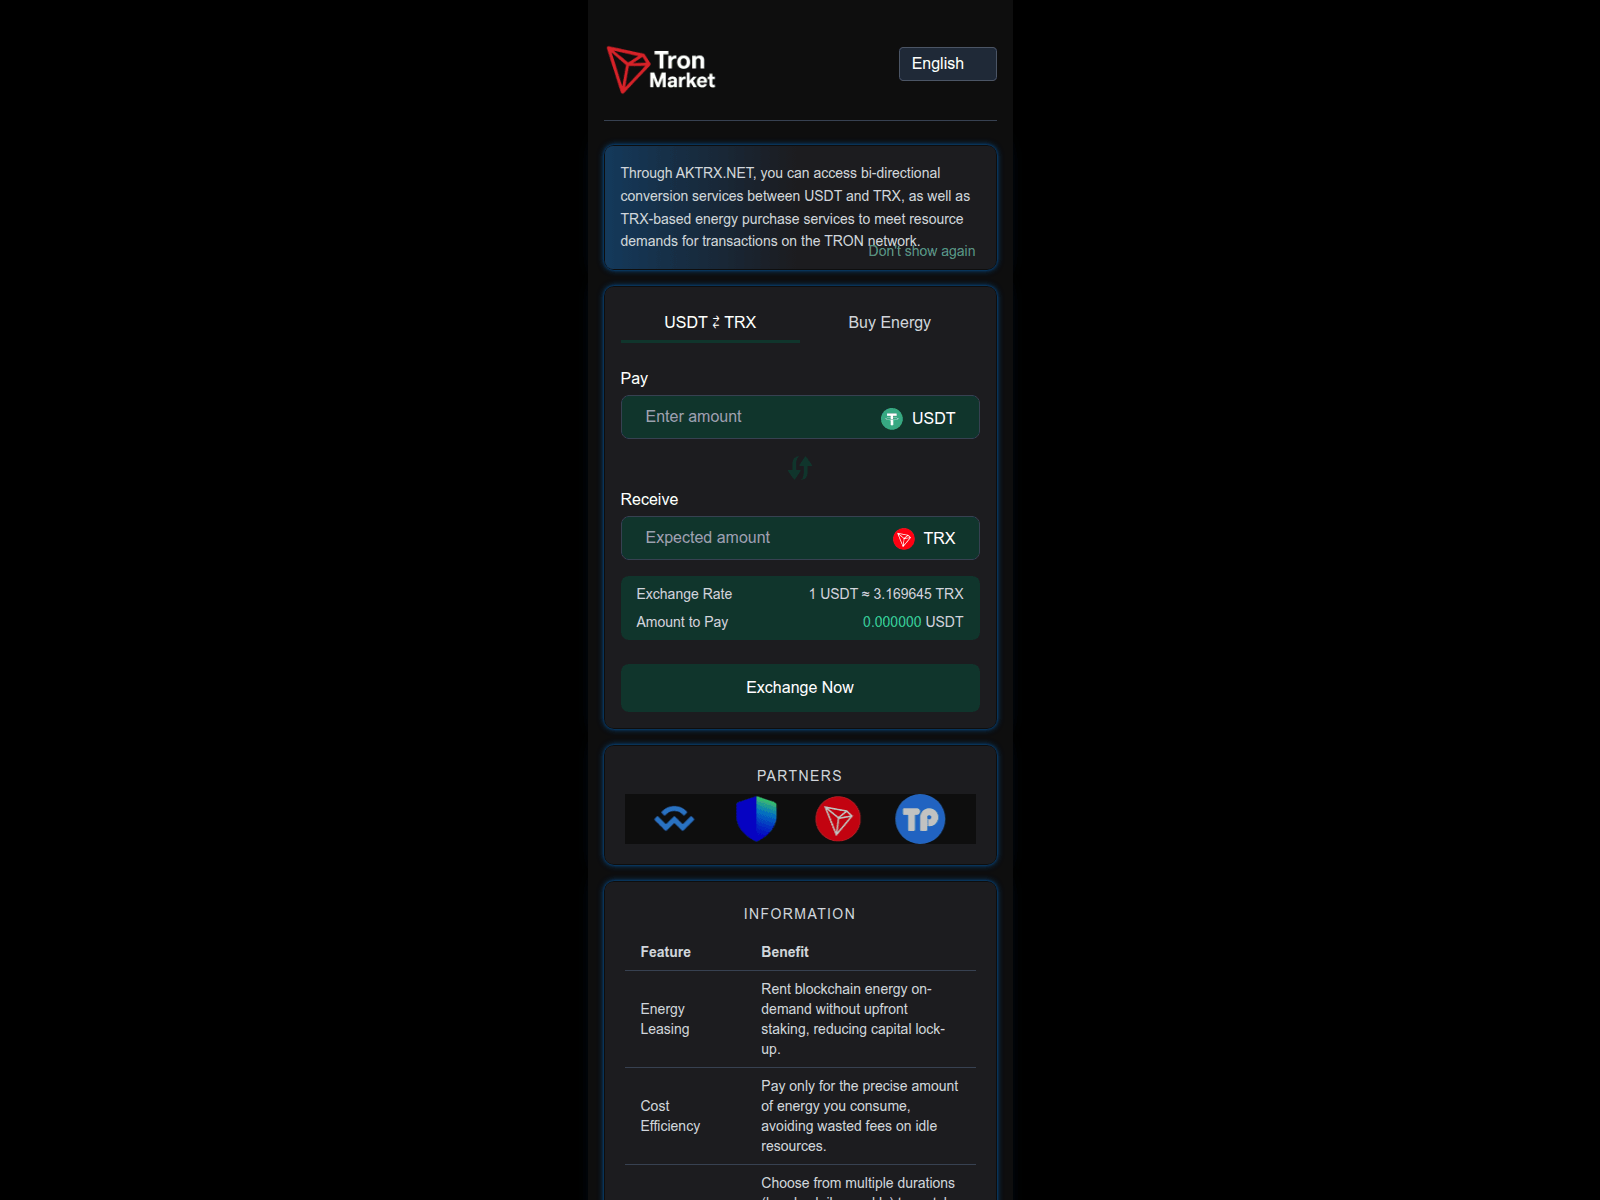This screenshot has height=1200, width=1600.
Task: Select the Cost Efficiency table row
Action: [x=800, y=1116]
